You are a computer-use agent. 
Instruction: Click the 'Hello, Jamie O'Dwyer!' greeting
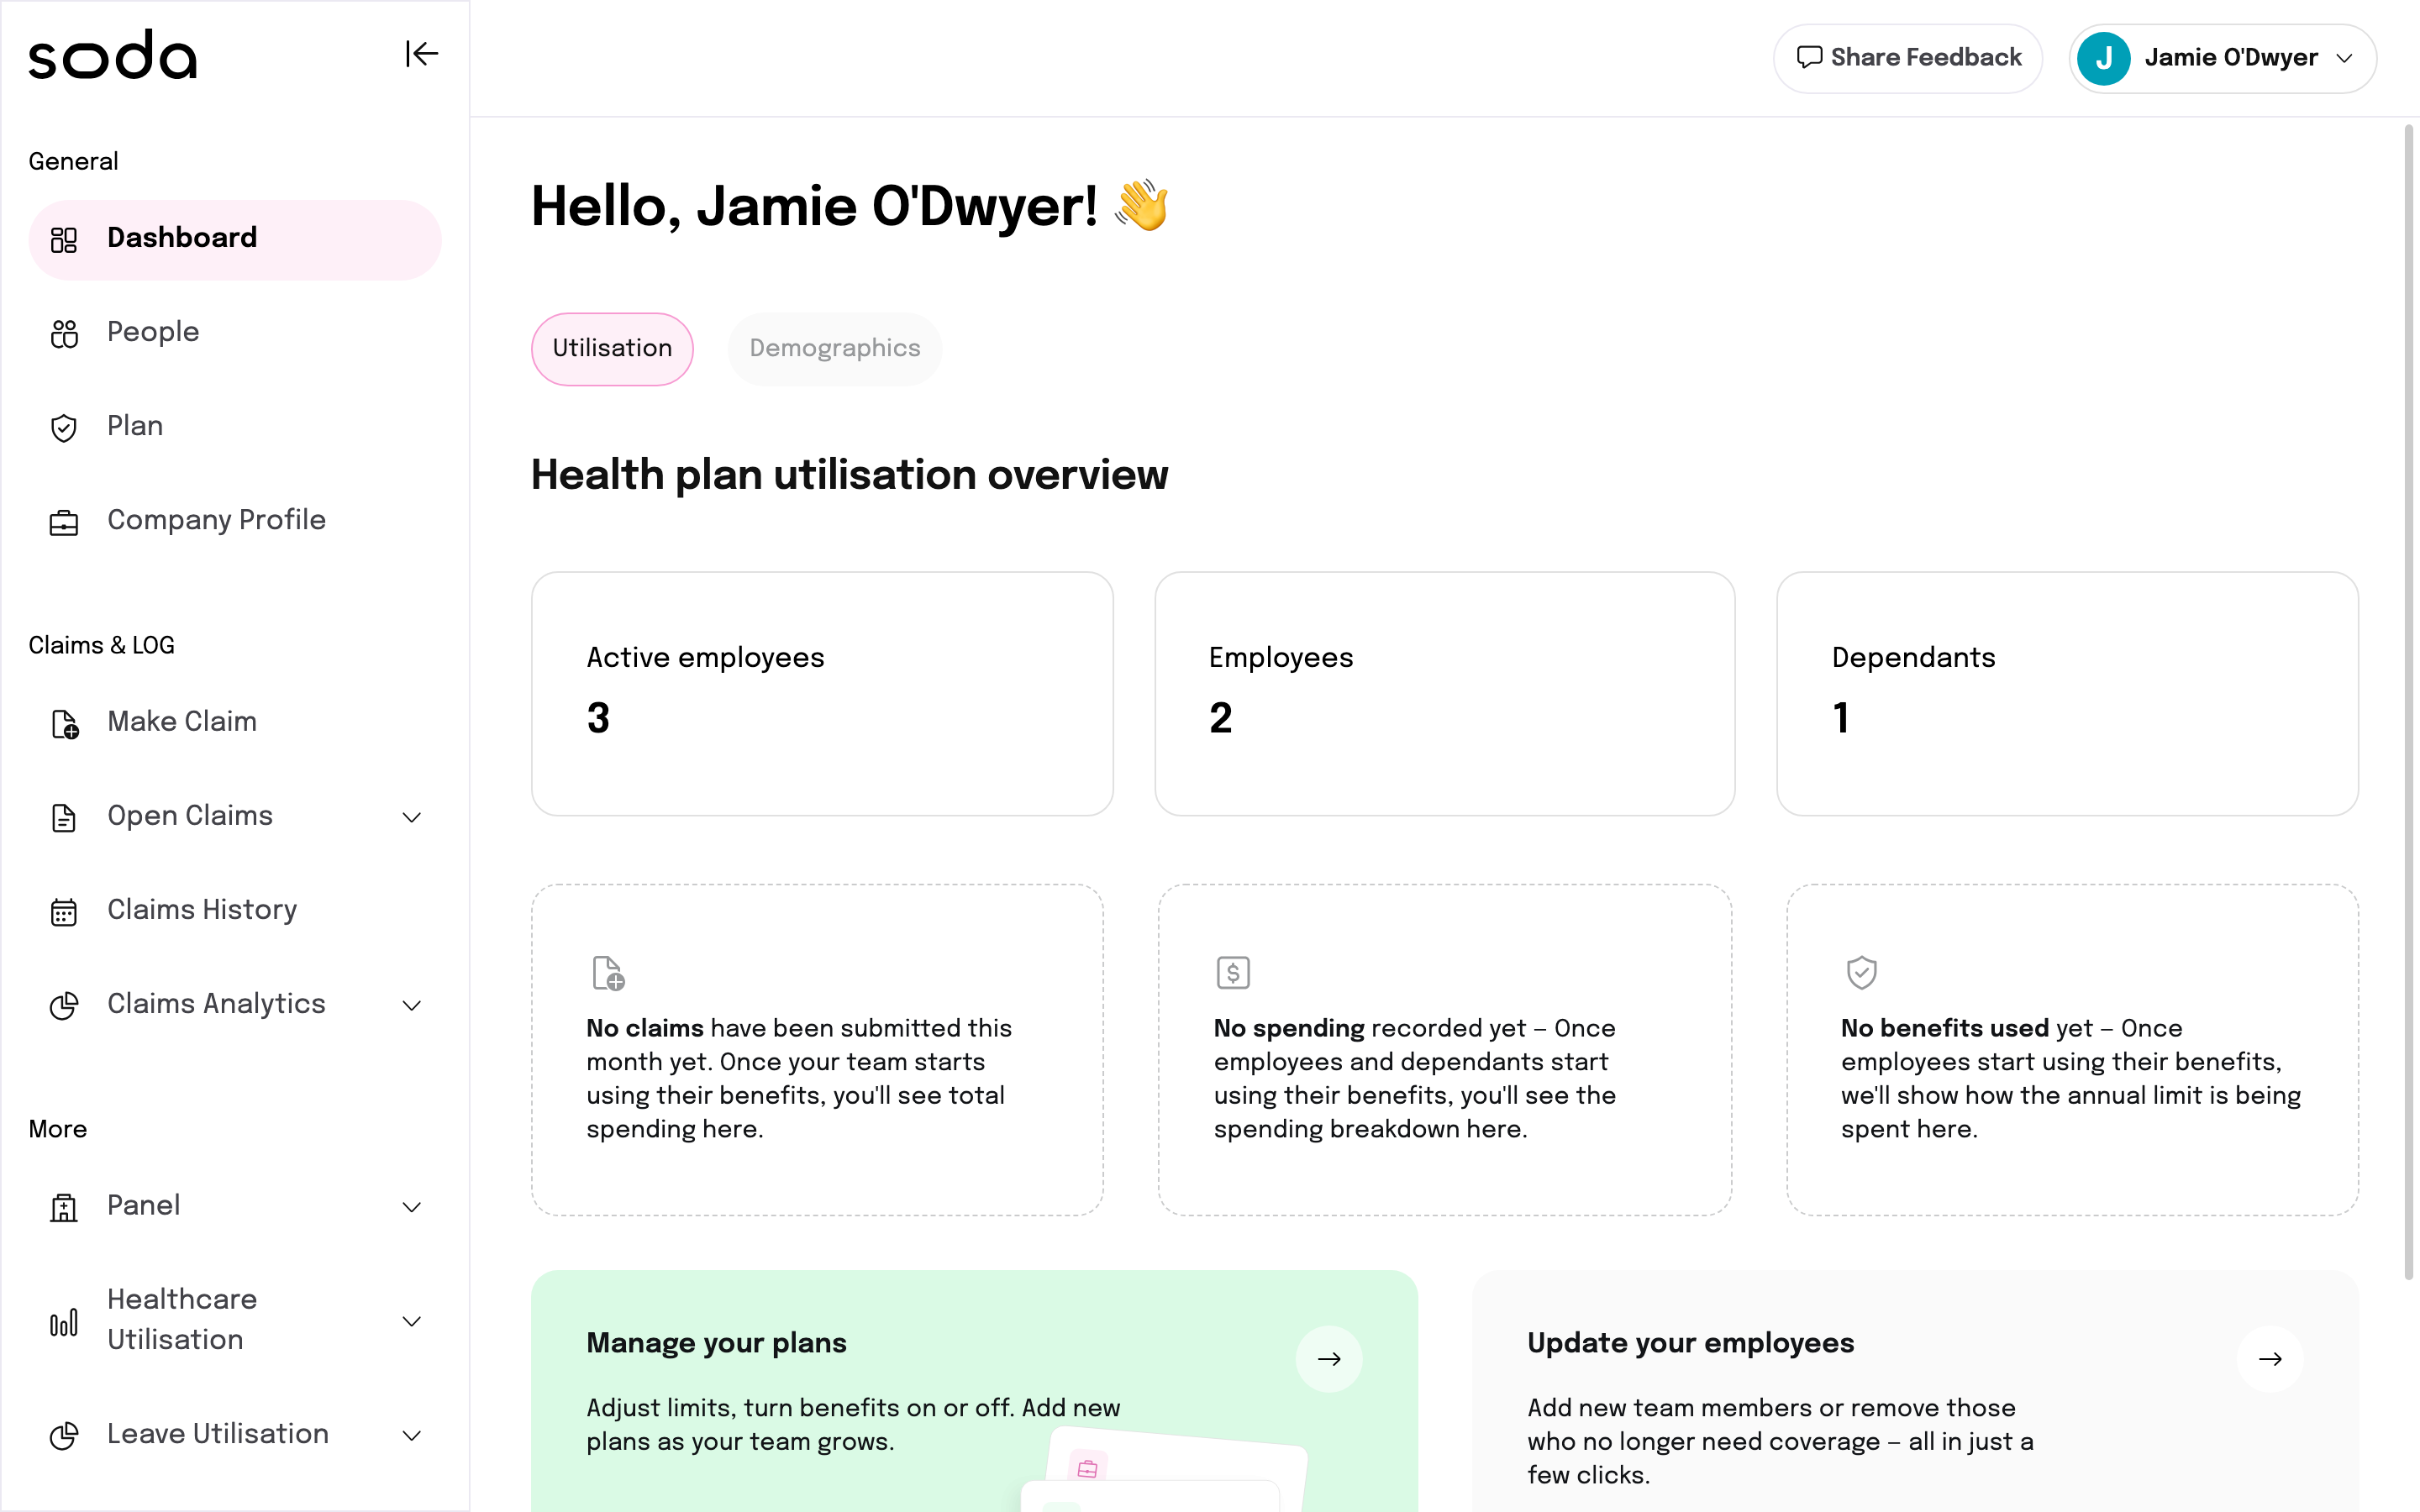click(x=814, y=206)
